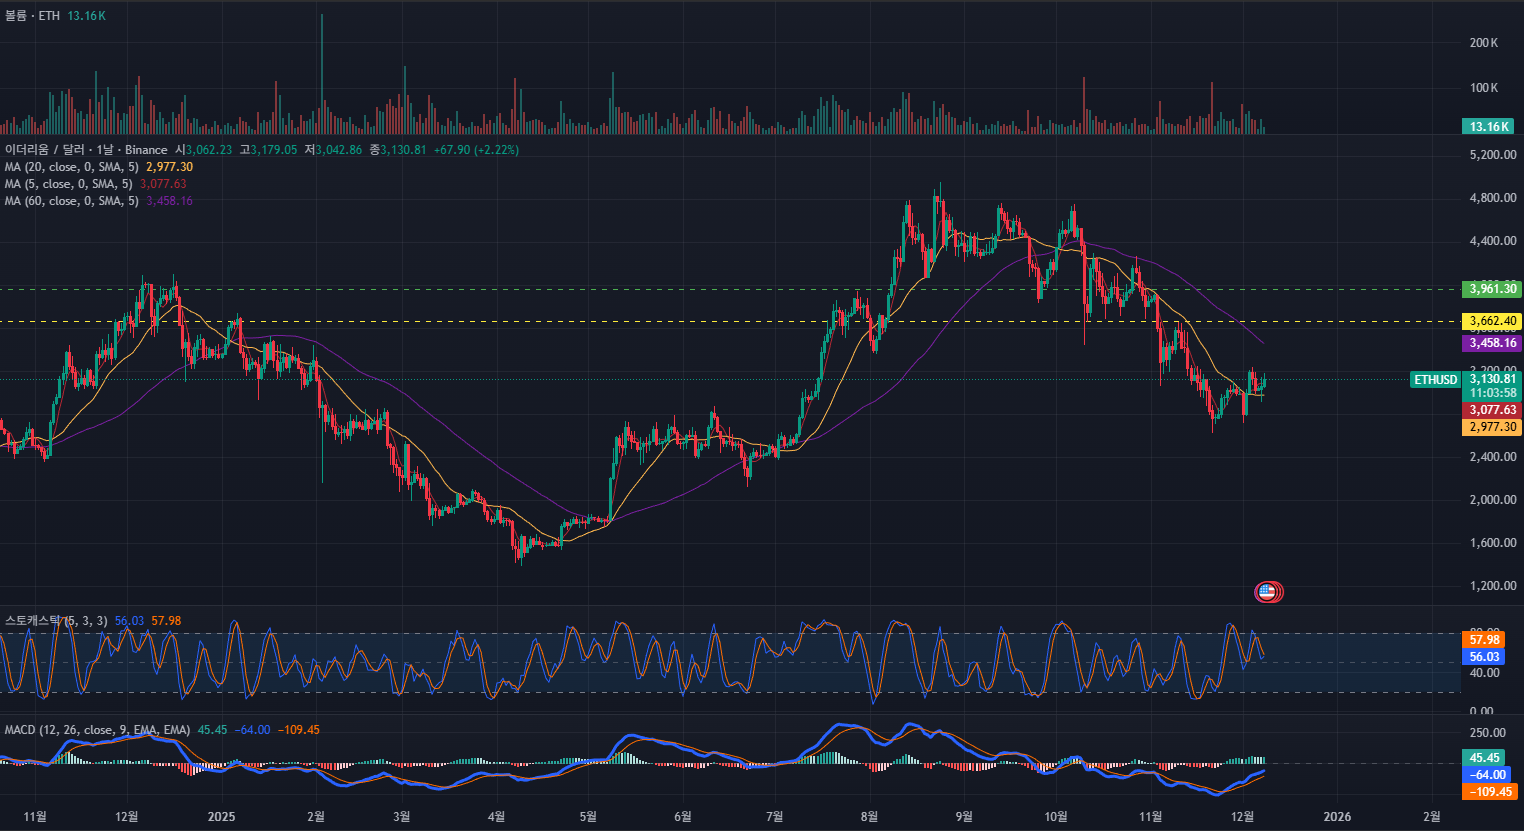Click the green 45.45 MACD axis label
Screen dimensions: 1524x831
point(1484,758)
